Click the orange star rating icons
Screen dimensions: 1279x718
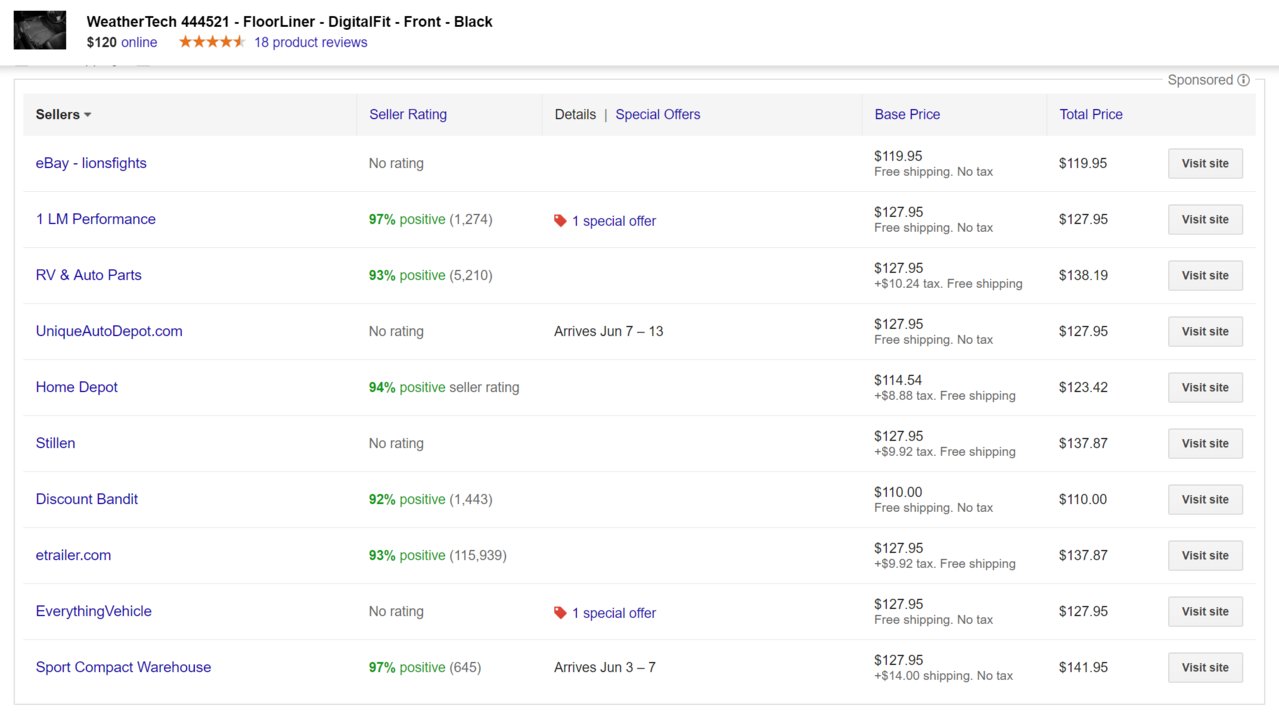[x=212, y=42]
